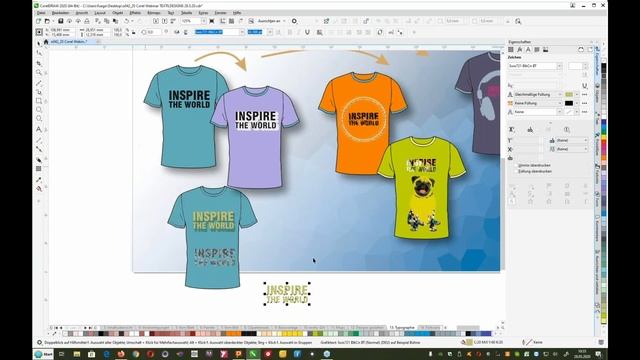Screen dimensions: 640x360
Task: Select the Polygon tool in the toolbox
Action: [x=39, y=118]
